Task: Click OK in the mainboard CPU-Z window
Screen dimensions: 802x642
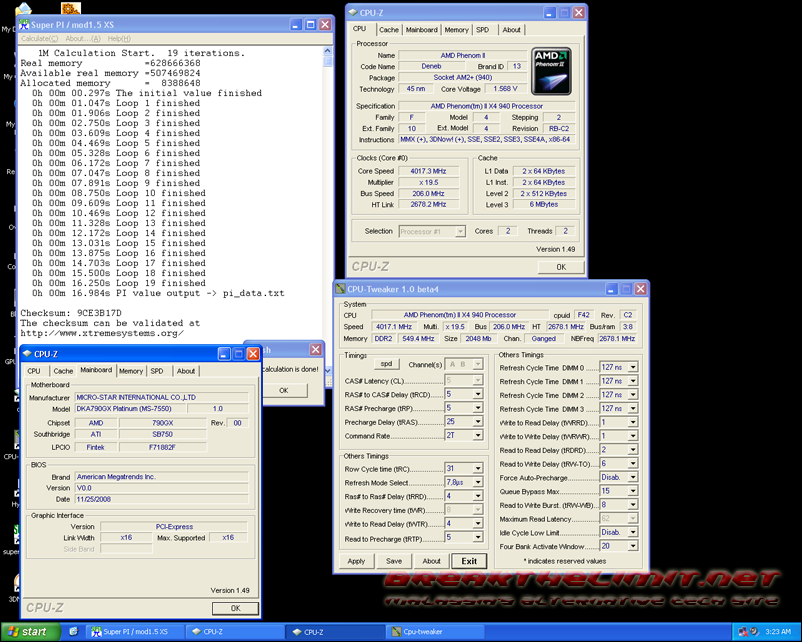Action: click(x=235, y=608)
